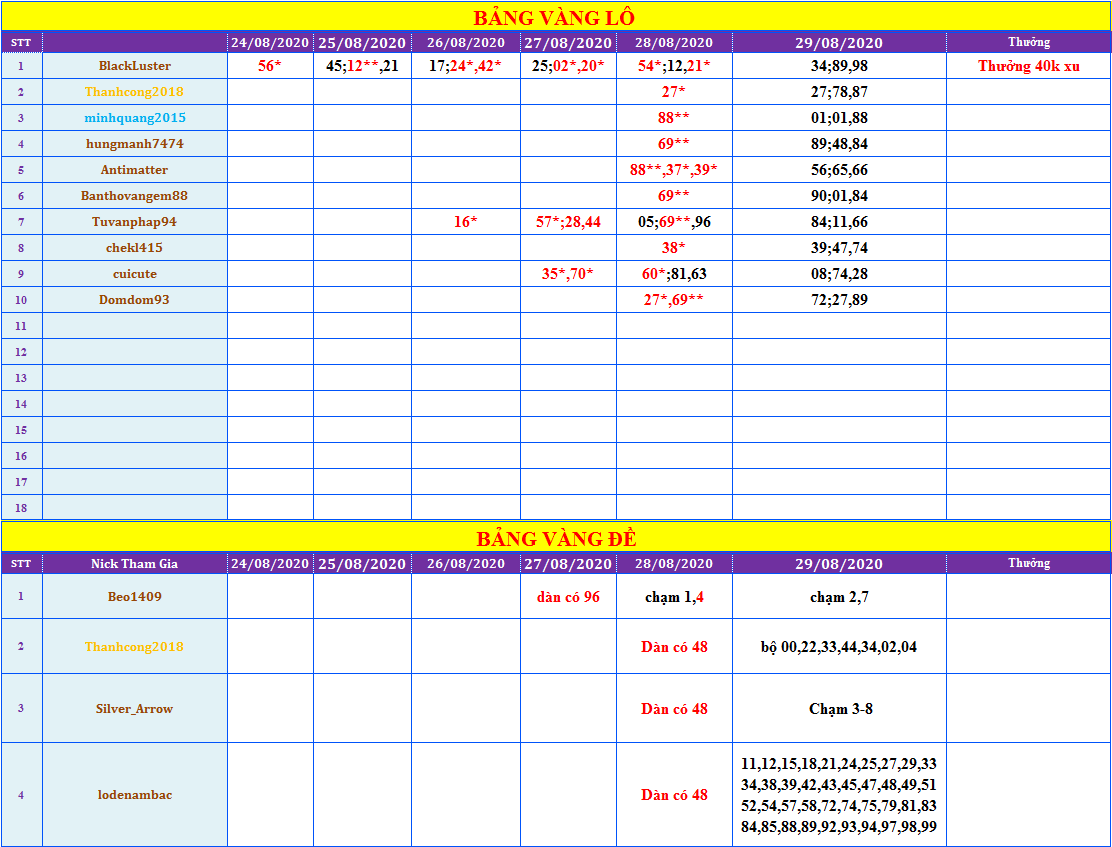Select the chekl415 name cell
This screenshot has width=1112, height=847.
135,248
